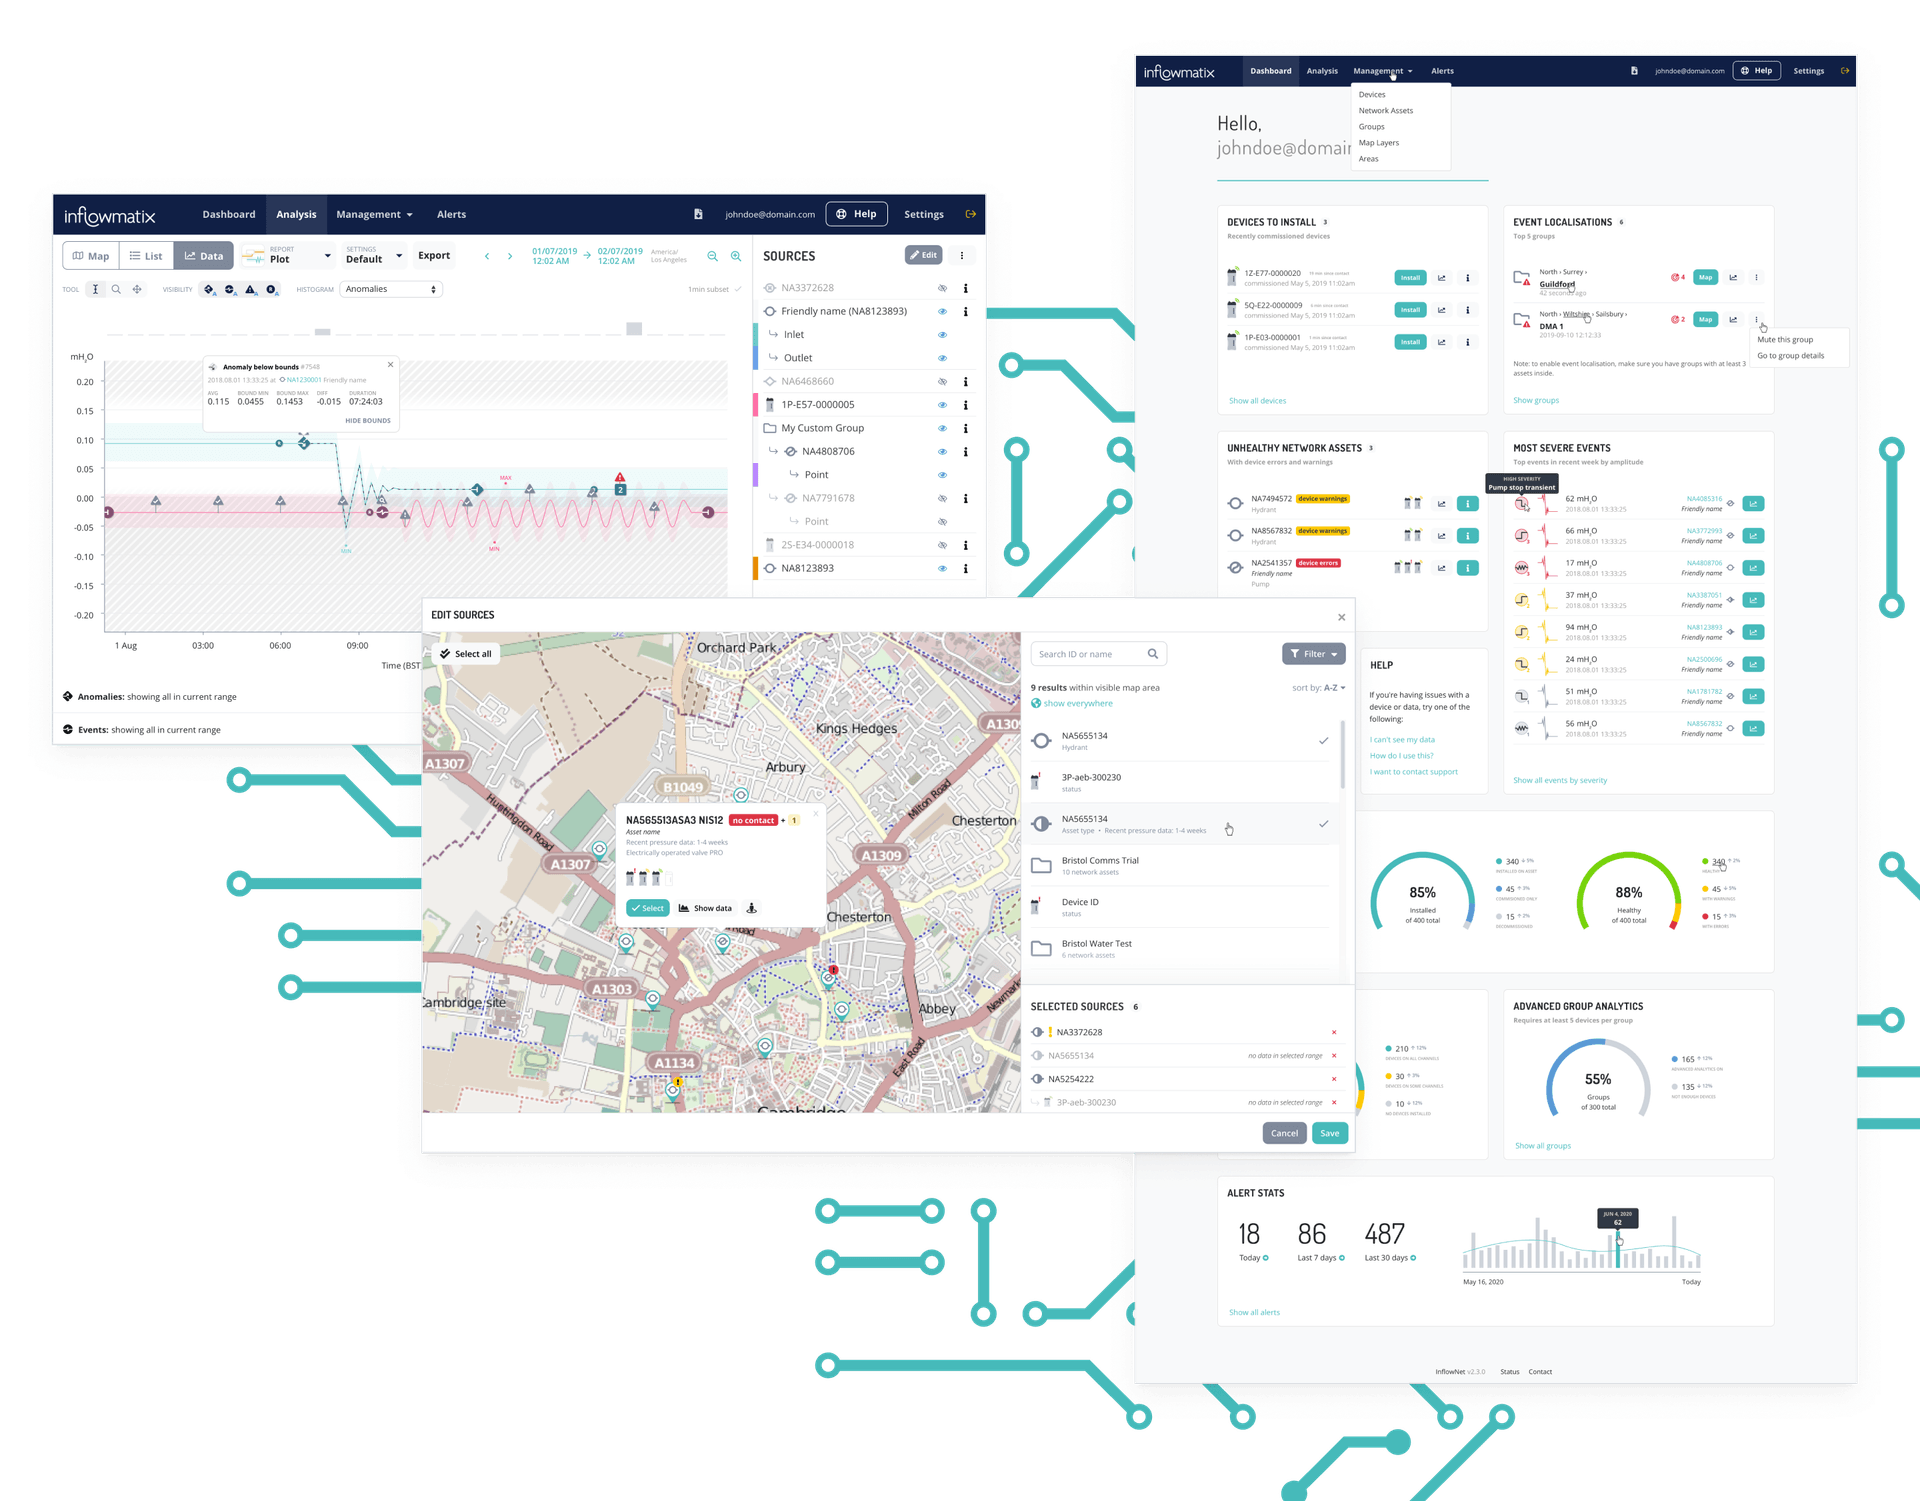Screen dimensions: 1920x1501
Task: Click the trend chart icon beside NA4085316 event
Action: pyautogui.click(x=1754, y=503)
